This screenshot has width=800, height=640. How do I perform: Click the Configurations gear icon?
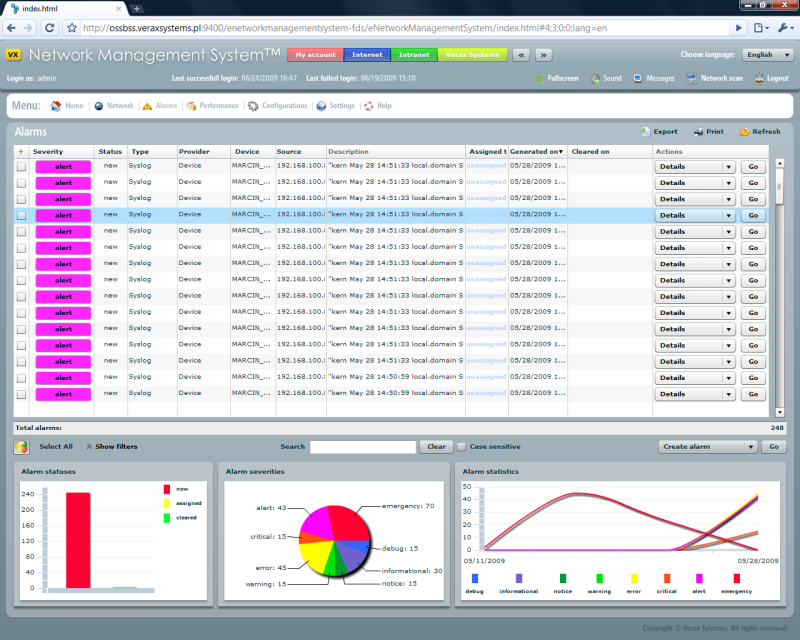[x=253, y=106]
